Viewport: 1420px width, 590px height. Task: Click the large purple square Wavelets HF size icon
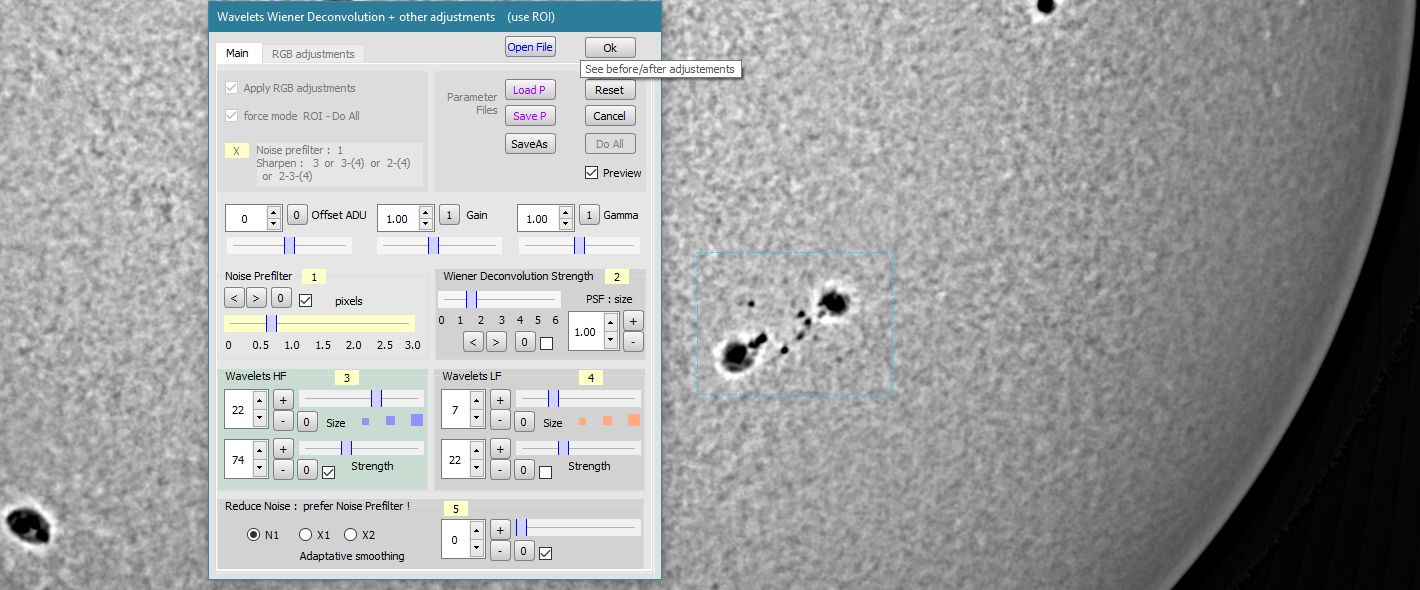[417, 420]
